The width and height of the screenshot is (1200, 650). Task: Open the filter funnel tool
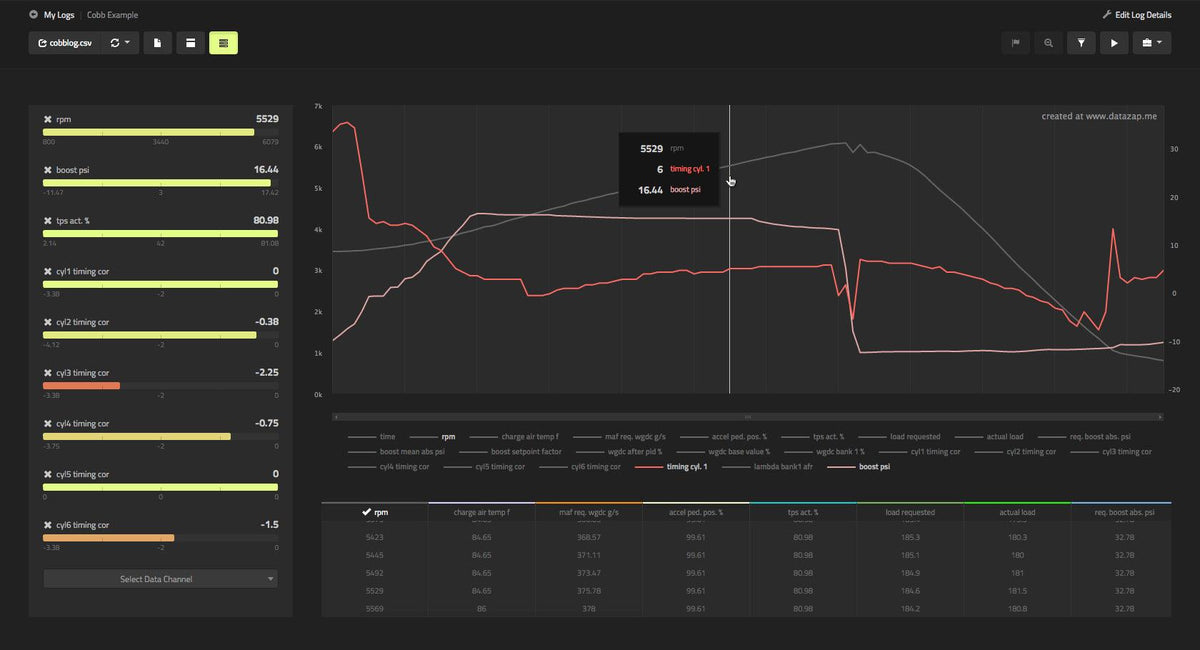(x=1081, y=43)
